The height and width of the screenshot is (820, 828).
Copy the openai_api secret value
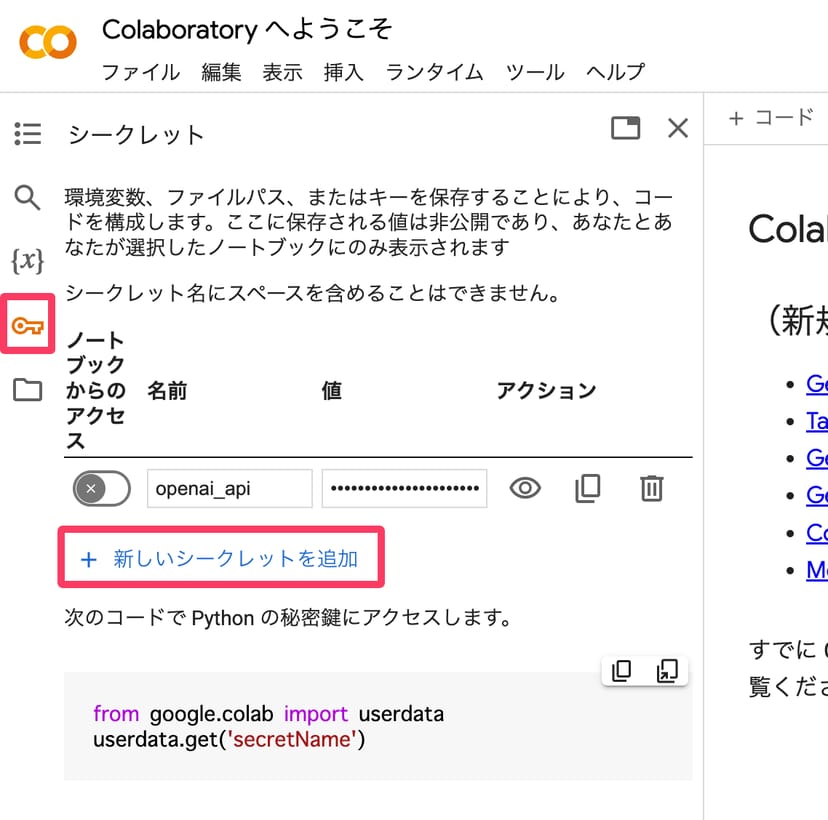tap(588, 488)
